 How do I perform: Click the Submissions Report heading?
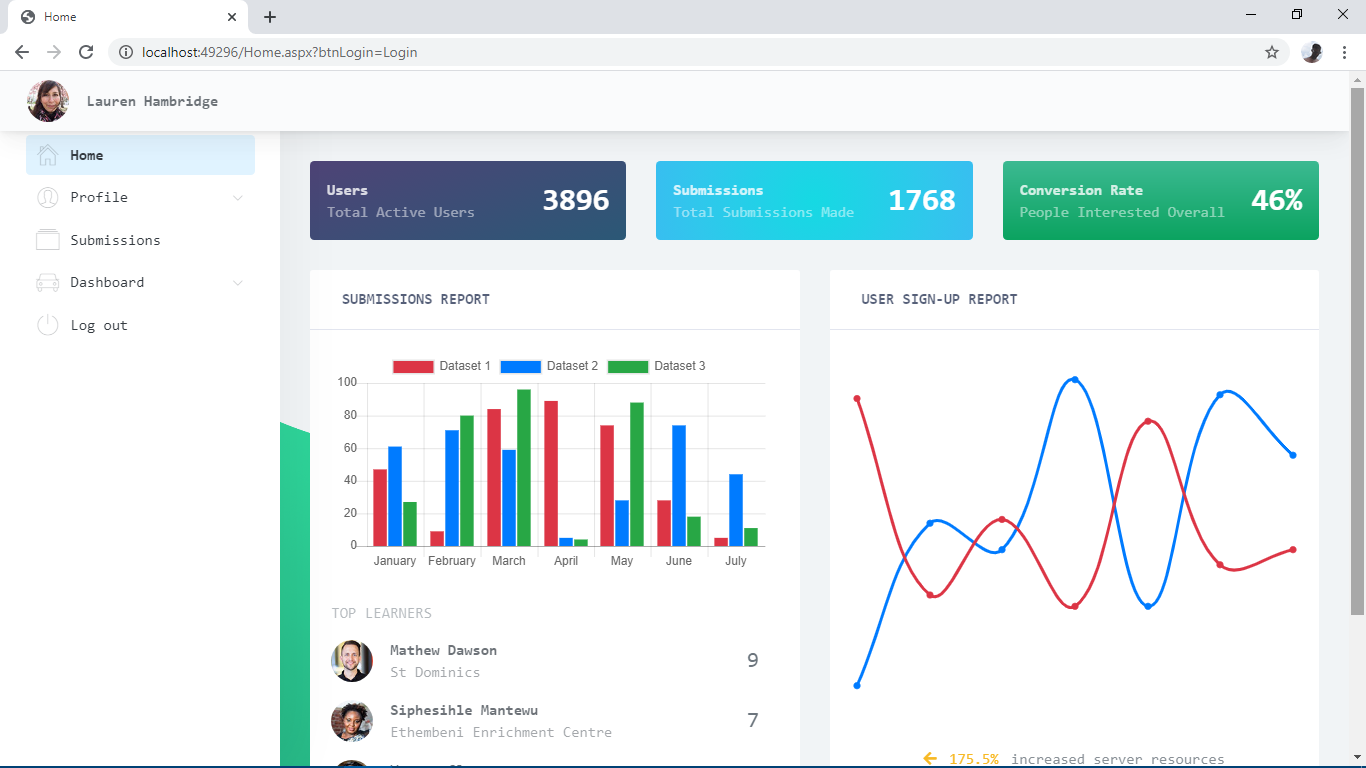(x=416, y=299)
